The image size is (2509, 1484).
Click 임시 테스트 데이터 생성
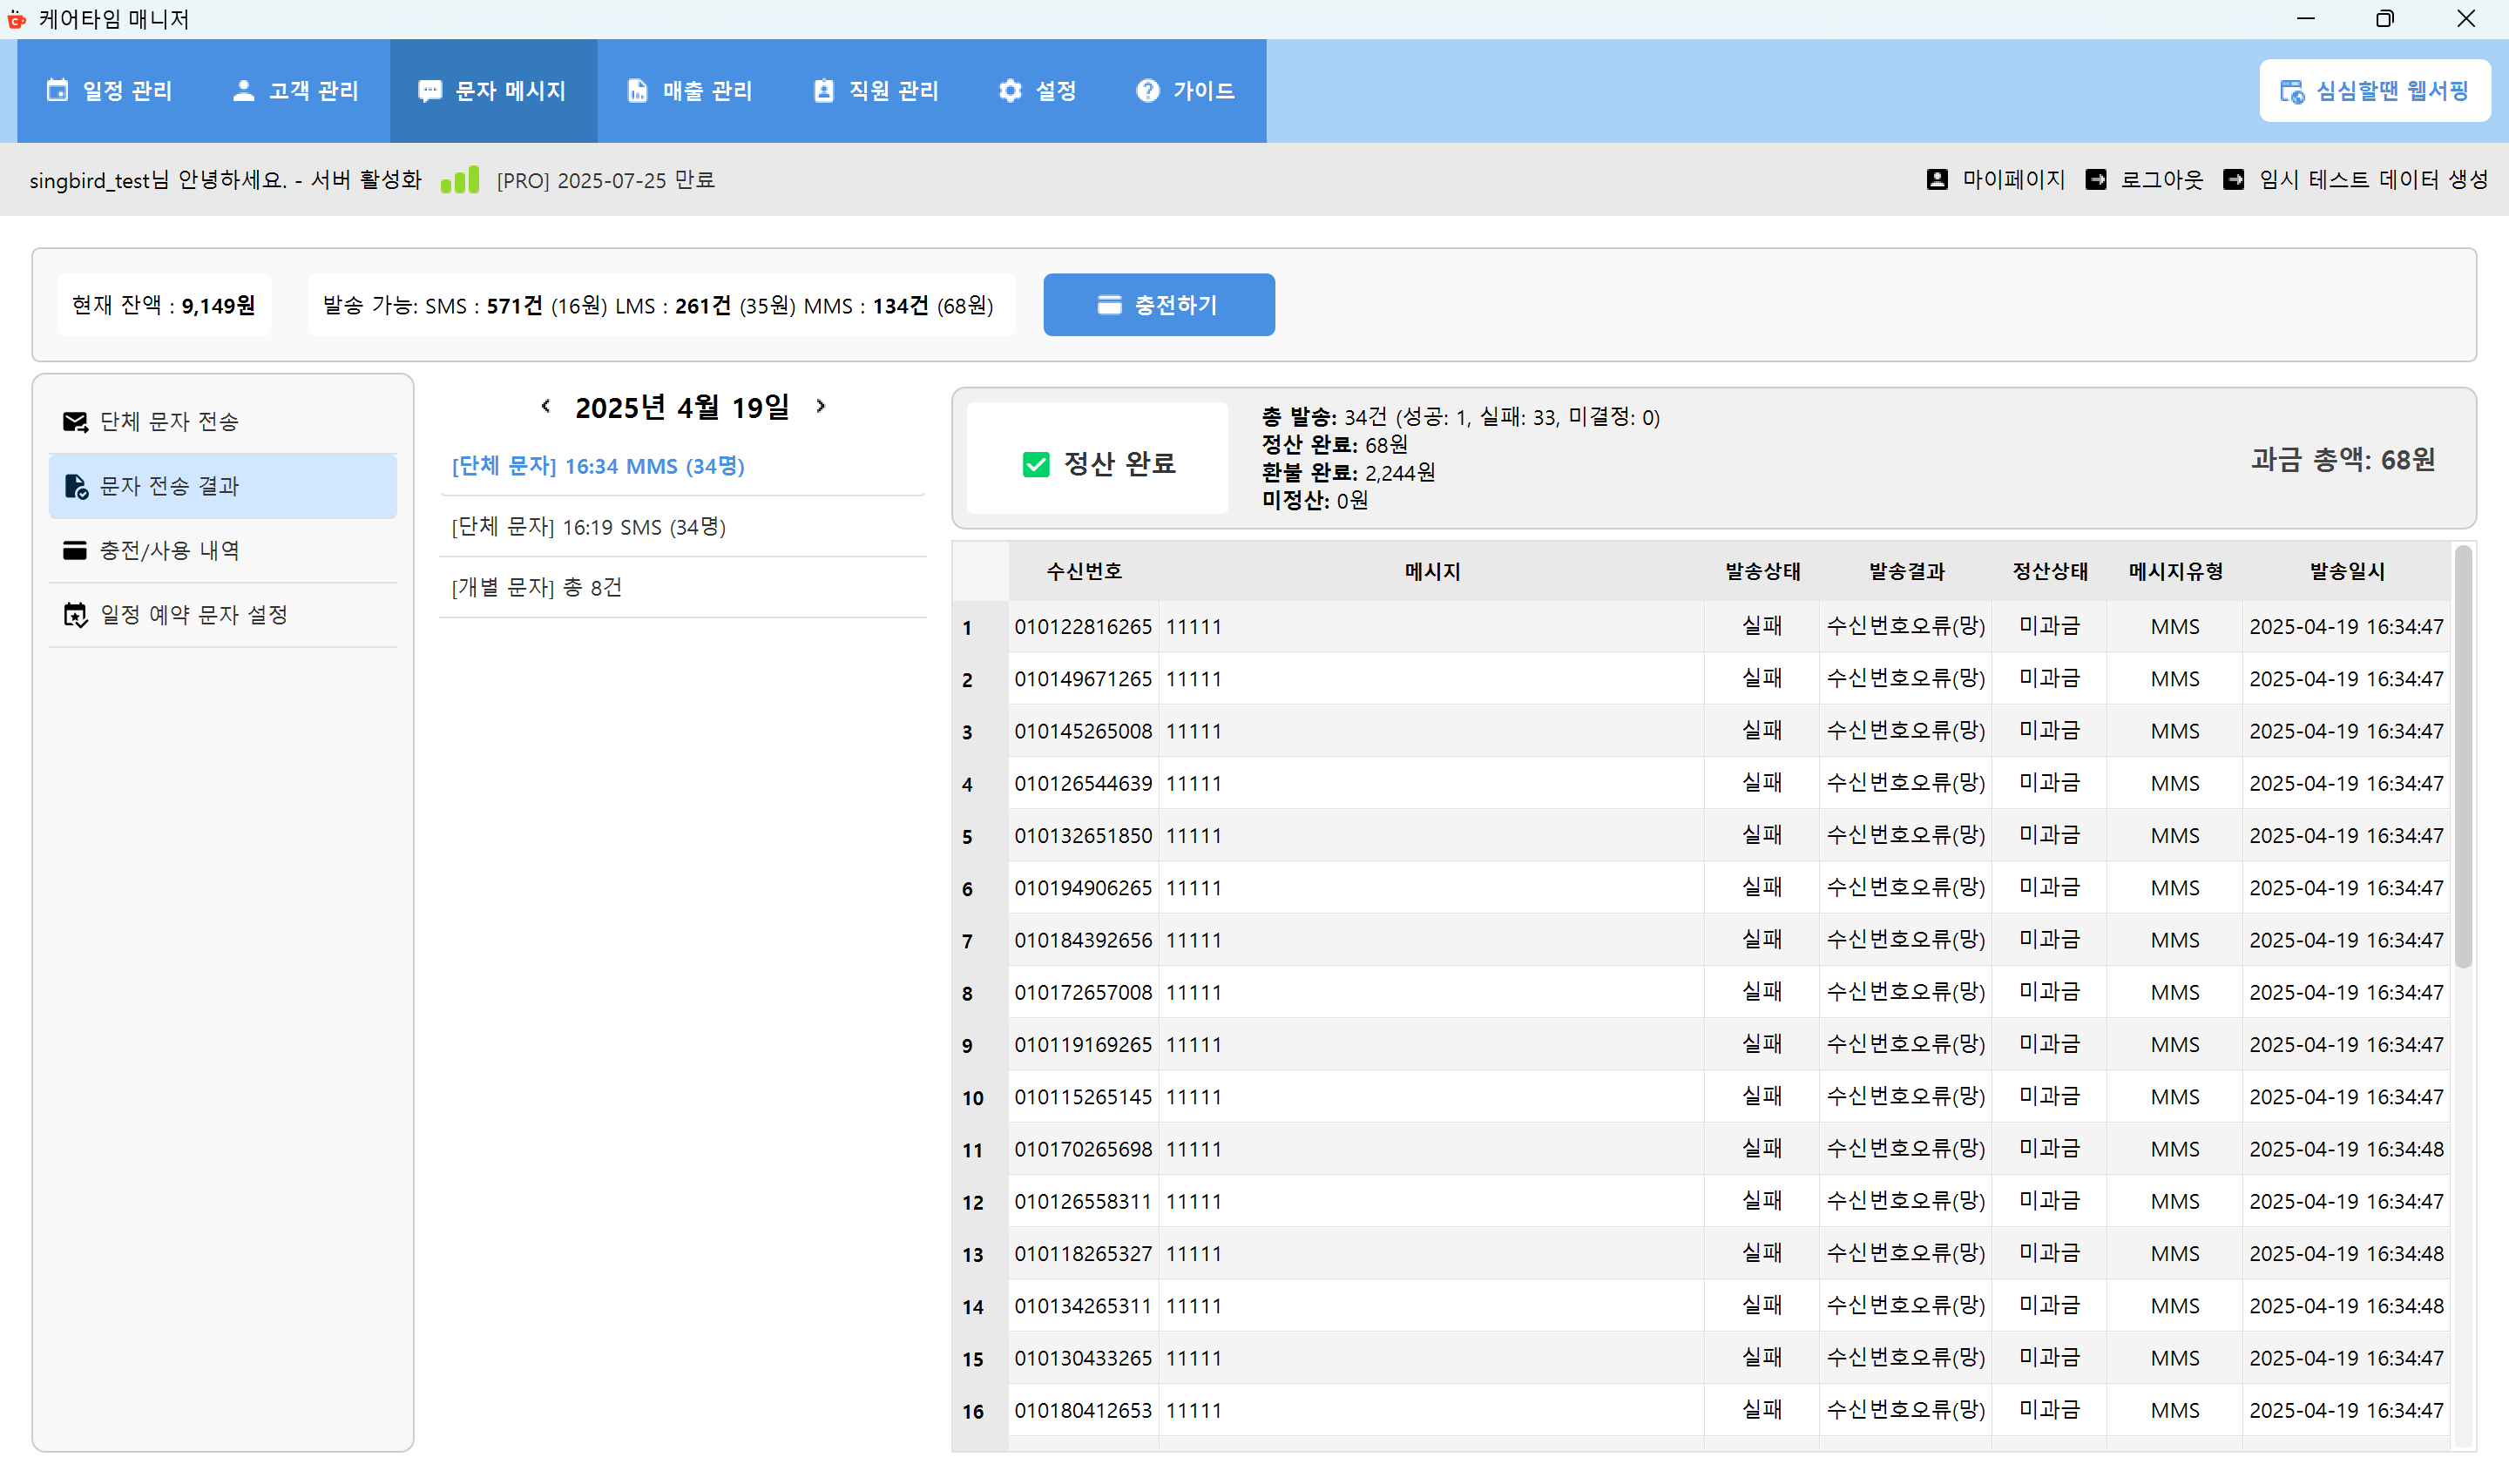(2372, 179)
